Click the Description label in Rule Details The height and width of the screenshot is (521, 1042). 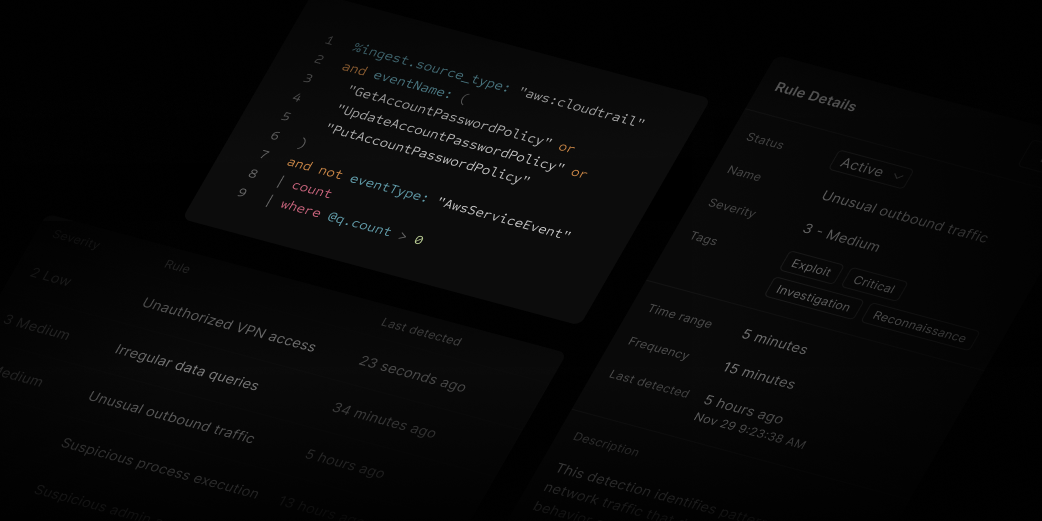tap(605, 444)
